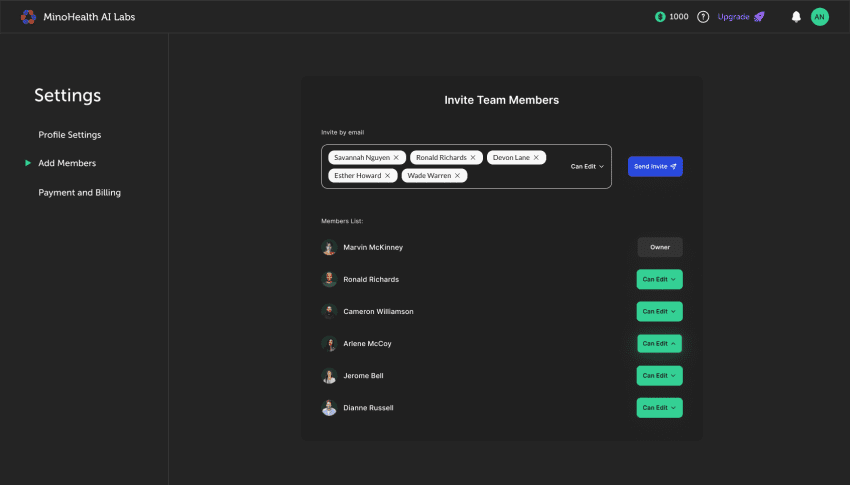
Task: Collapse Arlene McCoy's Can Edit dropdown
Action: pos(659,344)
